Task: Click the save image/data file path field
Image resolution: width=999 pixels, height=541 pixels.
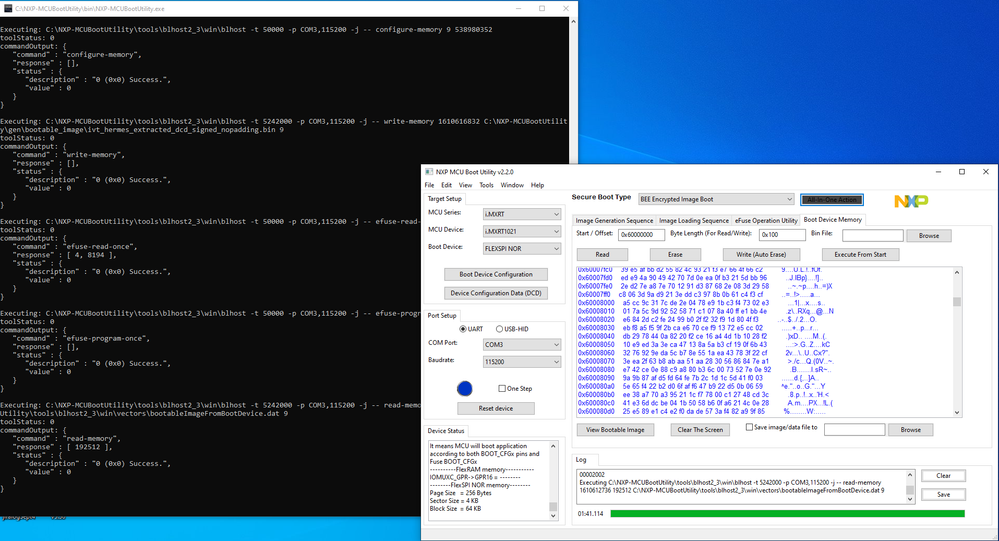Action: pos(854,429)
